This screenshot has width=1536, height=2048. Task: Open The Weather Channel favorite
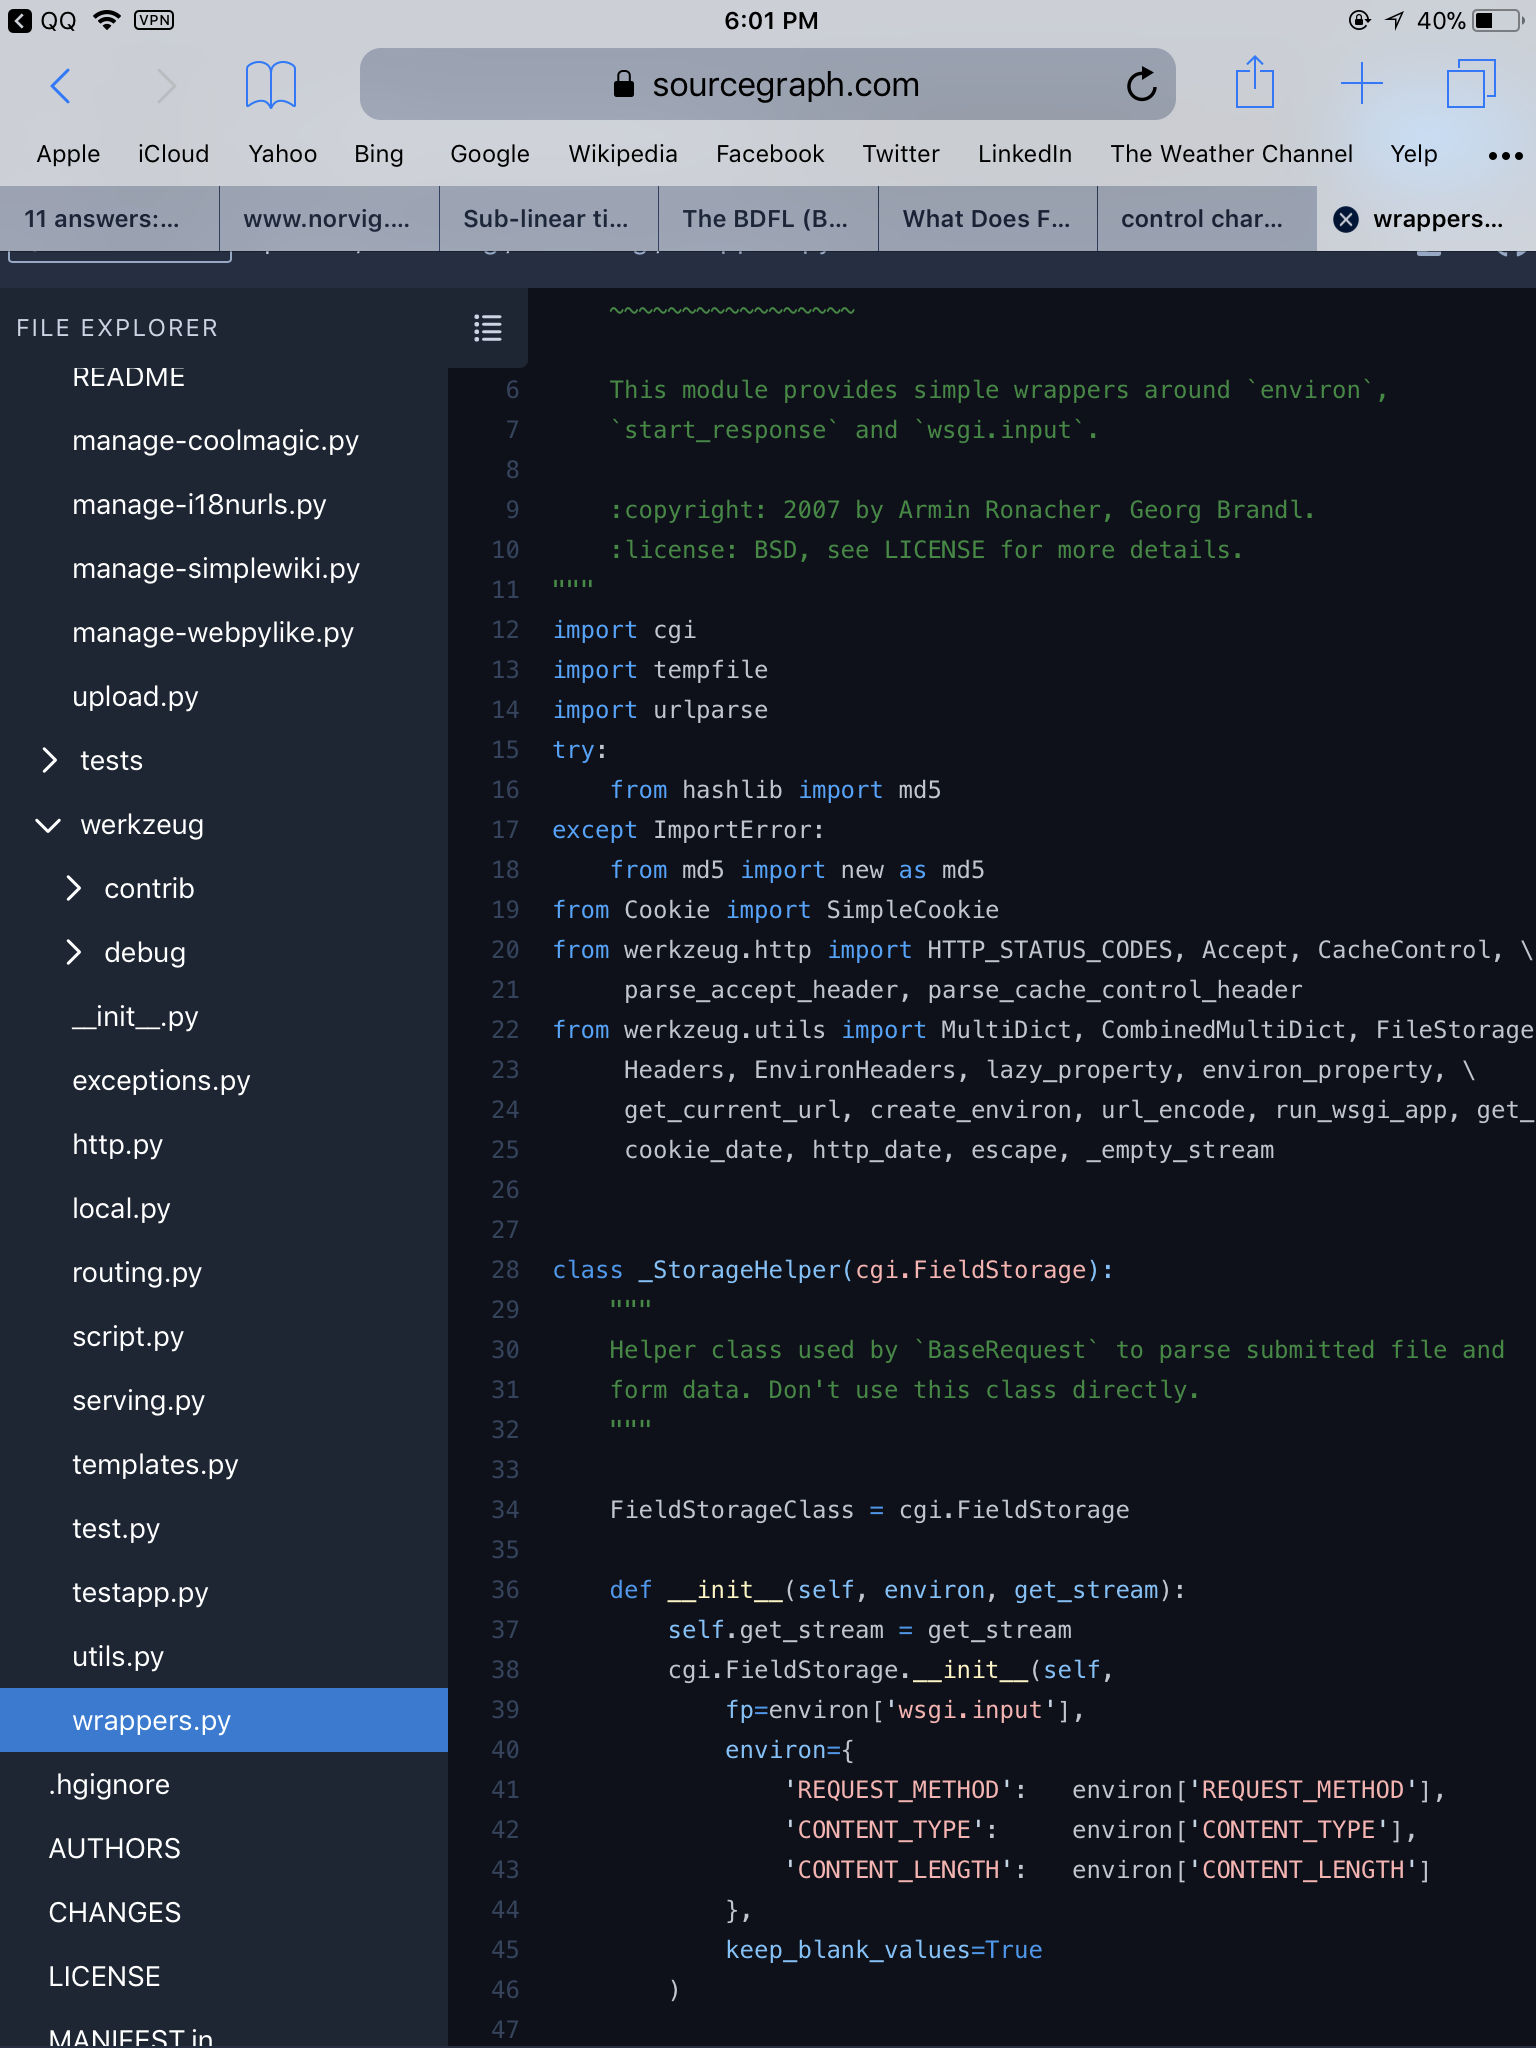[1231, 154]
